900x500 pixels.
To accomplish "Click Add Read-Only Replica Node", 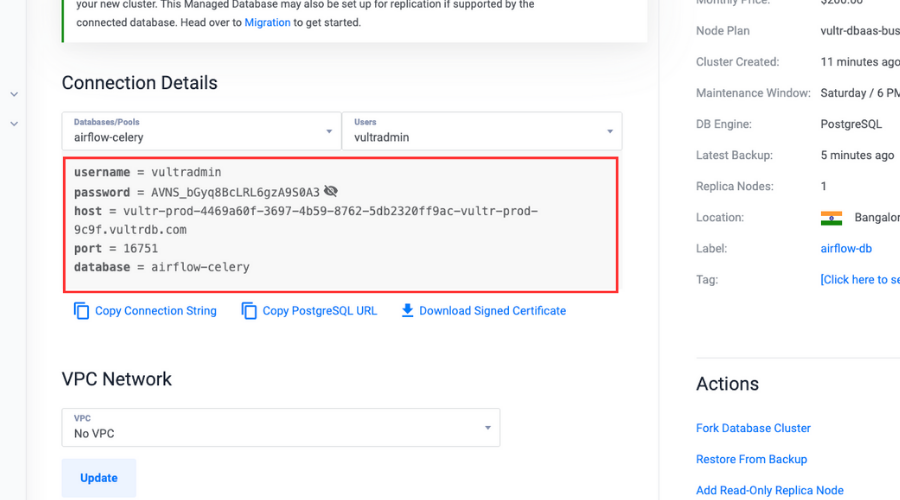I will [x=770, y=490].
